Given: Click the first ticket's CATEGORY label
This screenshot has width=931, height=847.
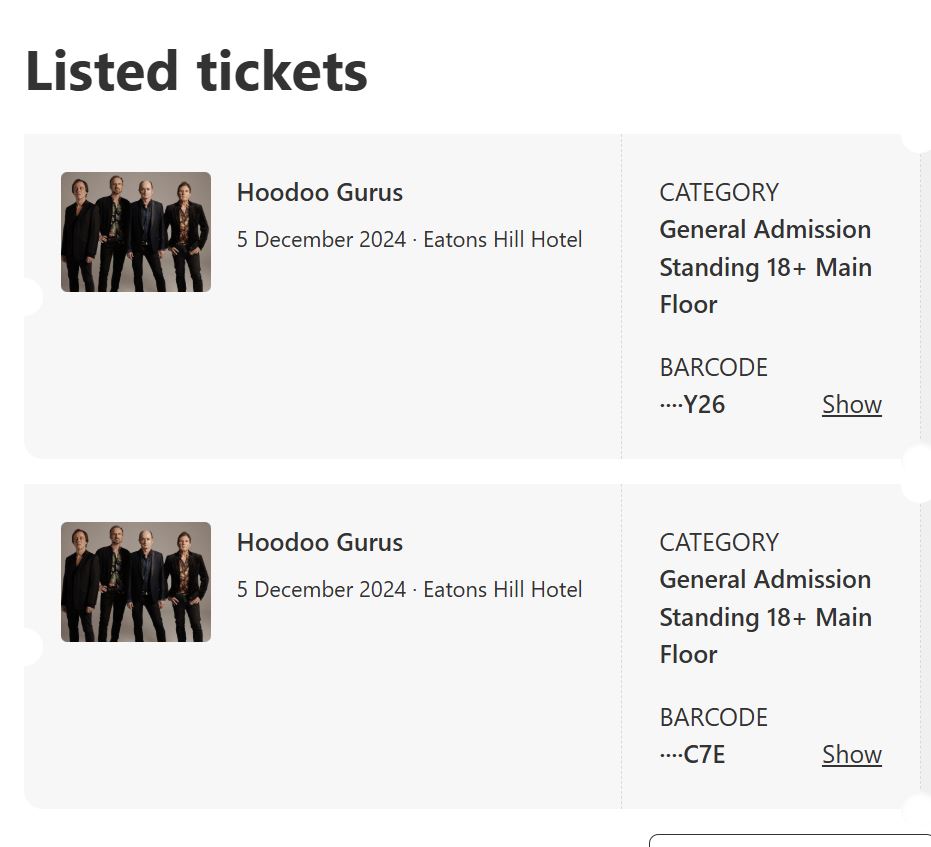Looking at the screenshot, I should tap(718, 192).
